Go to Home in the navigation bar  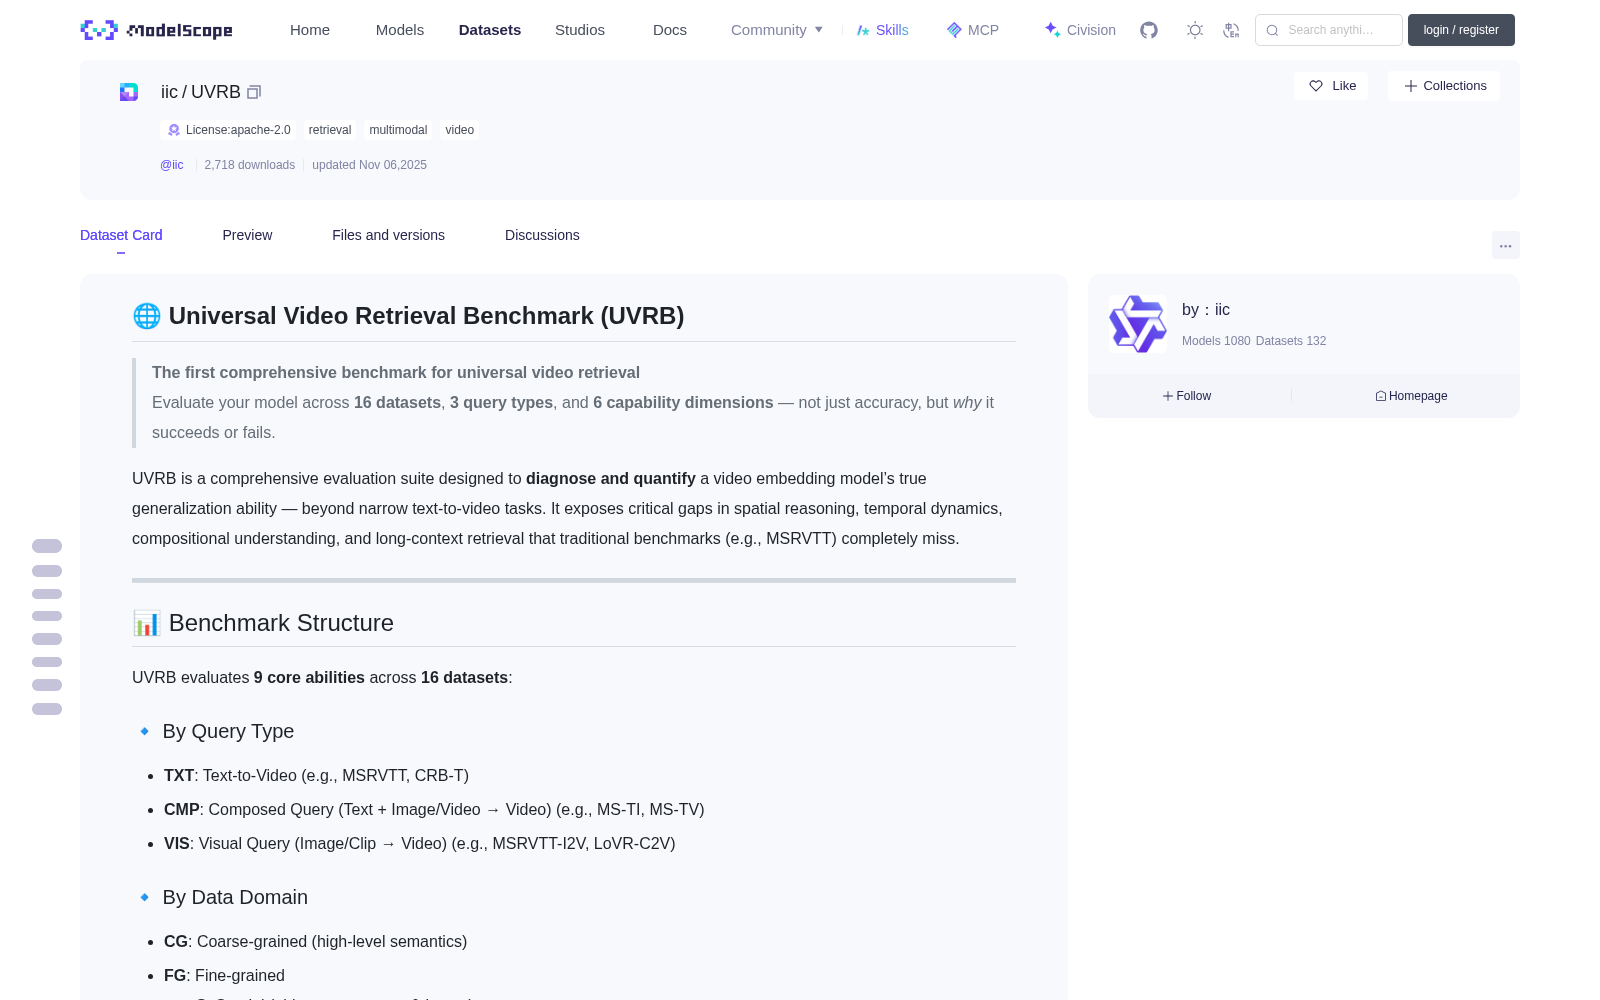310,30
